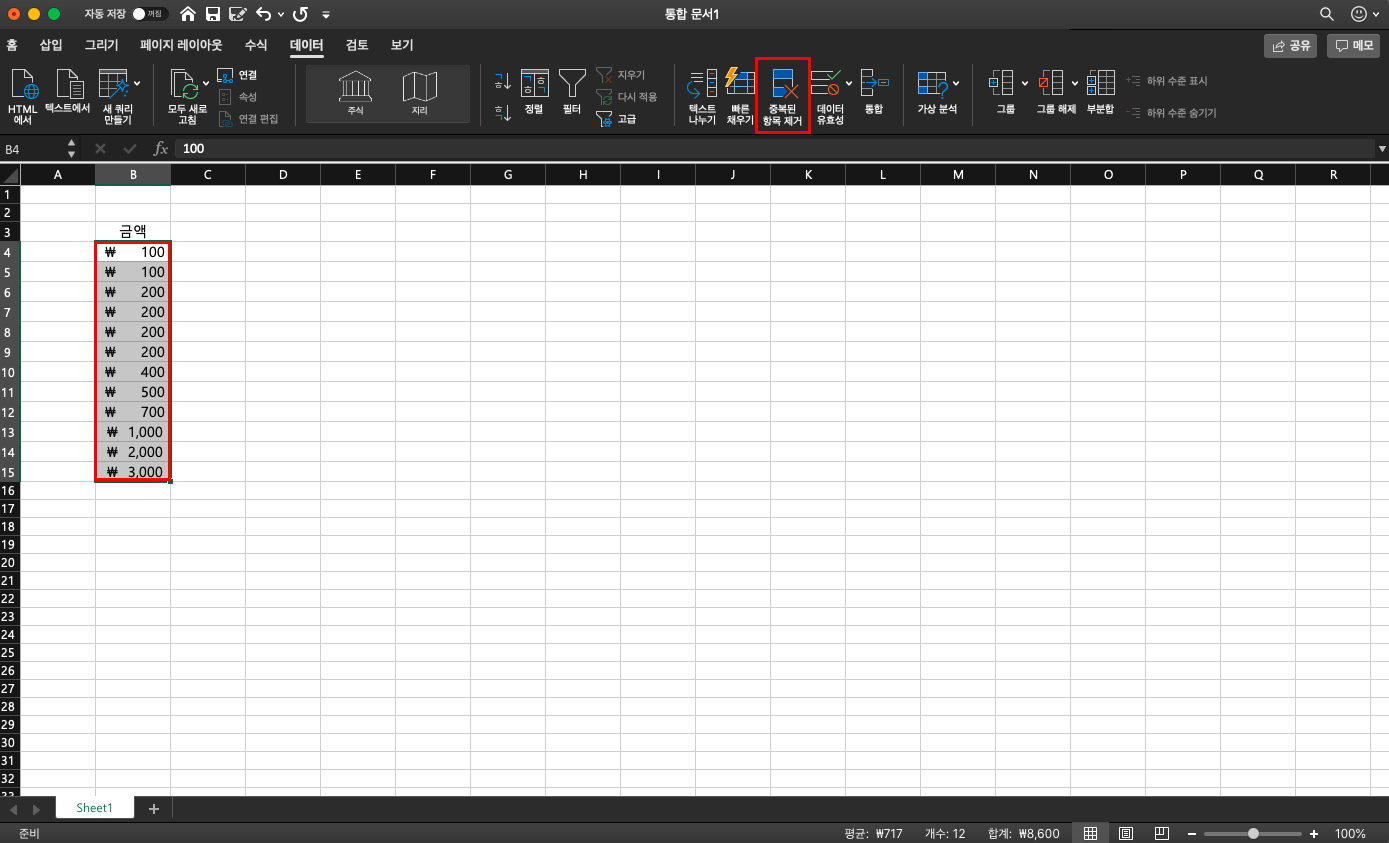
Task: Click the formula bar showing 100
Action: [x=775, y=148]
